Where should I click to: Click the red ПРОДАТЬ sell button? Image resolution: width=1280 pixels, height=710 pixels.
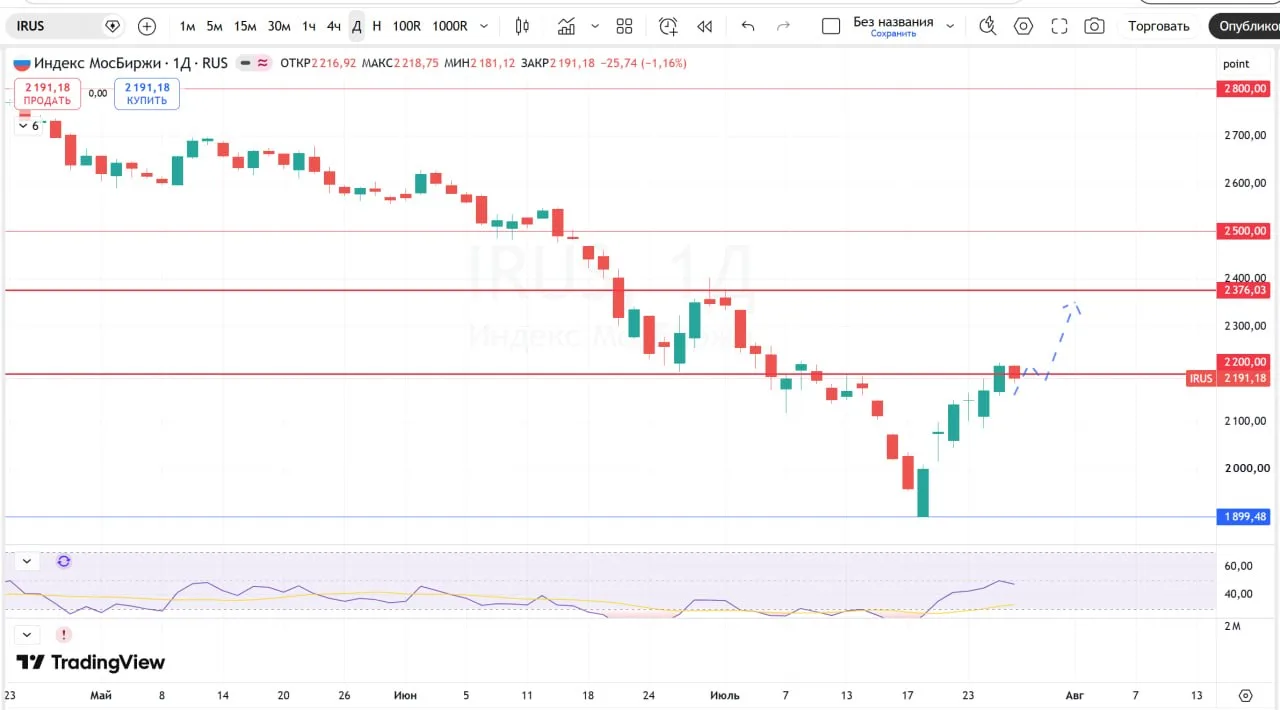(47, 94)
